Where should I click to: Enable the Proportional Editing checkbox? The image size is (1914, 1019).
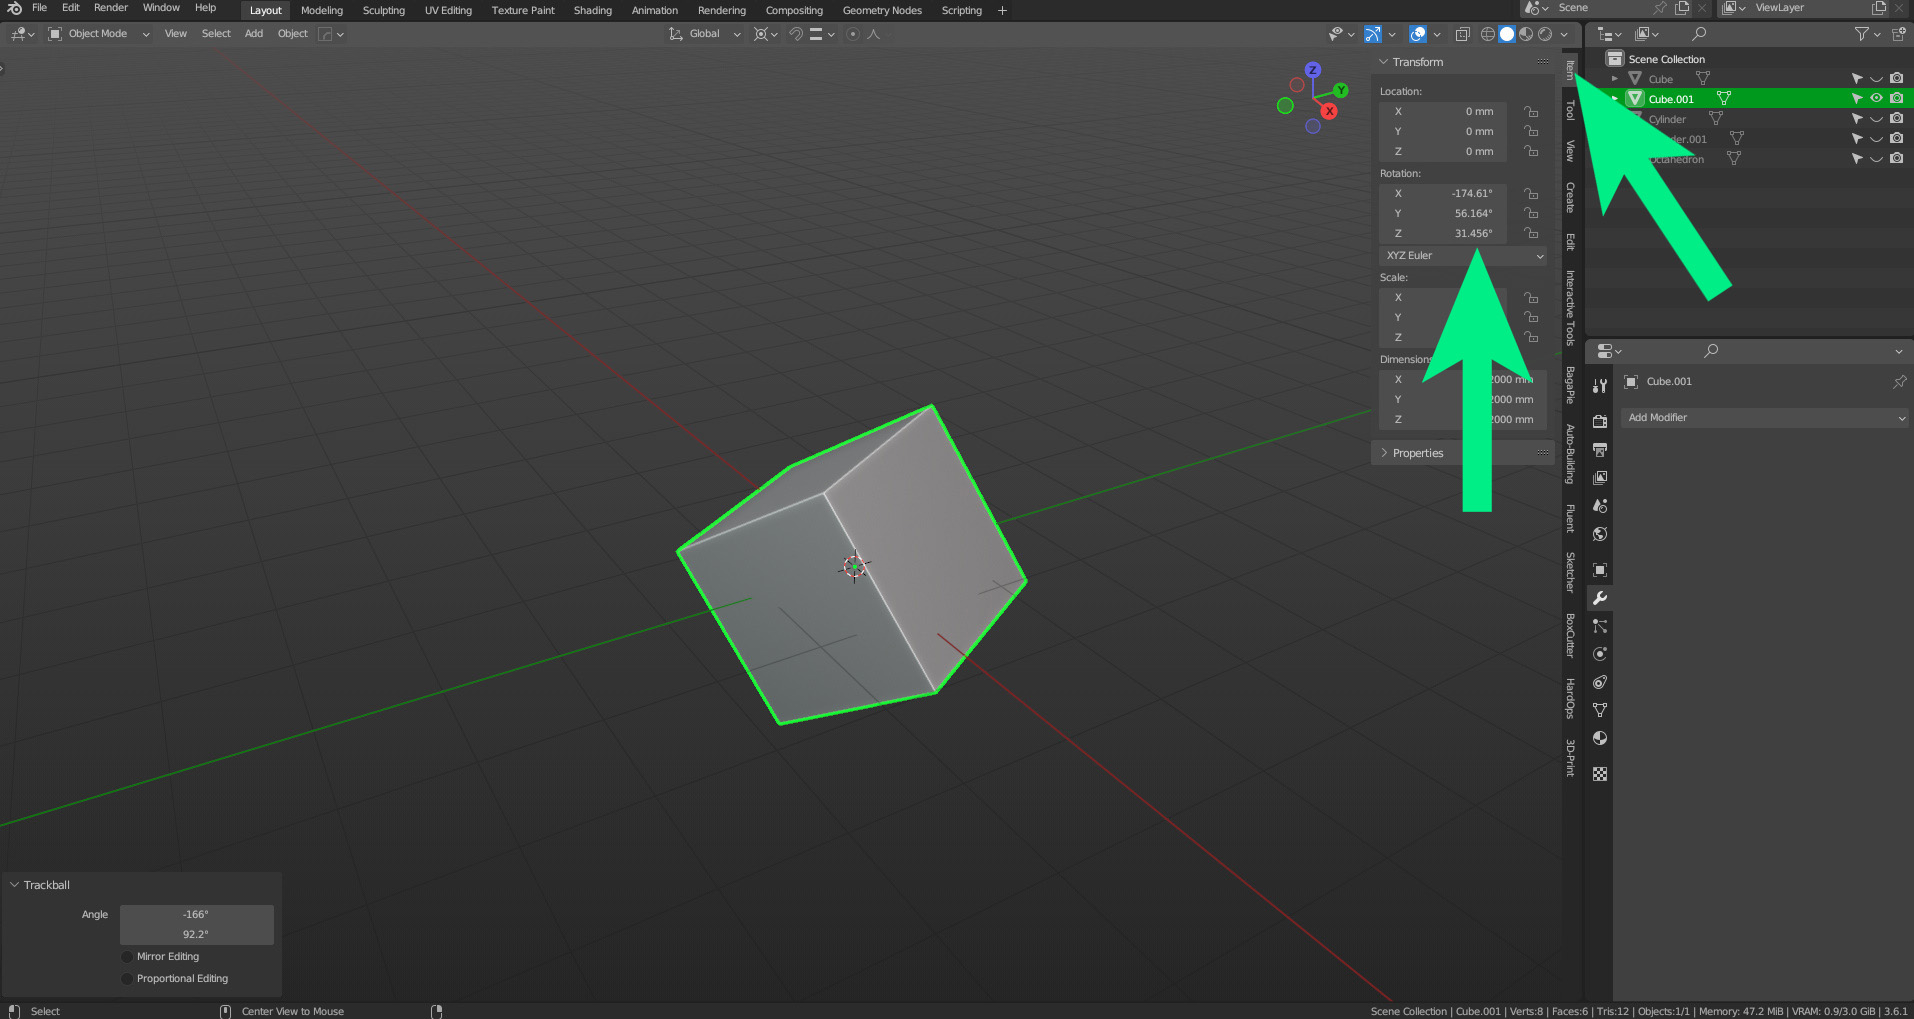[x=128, y=979]
